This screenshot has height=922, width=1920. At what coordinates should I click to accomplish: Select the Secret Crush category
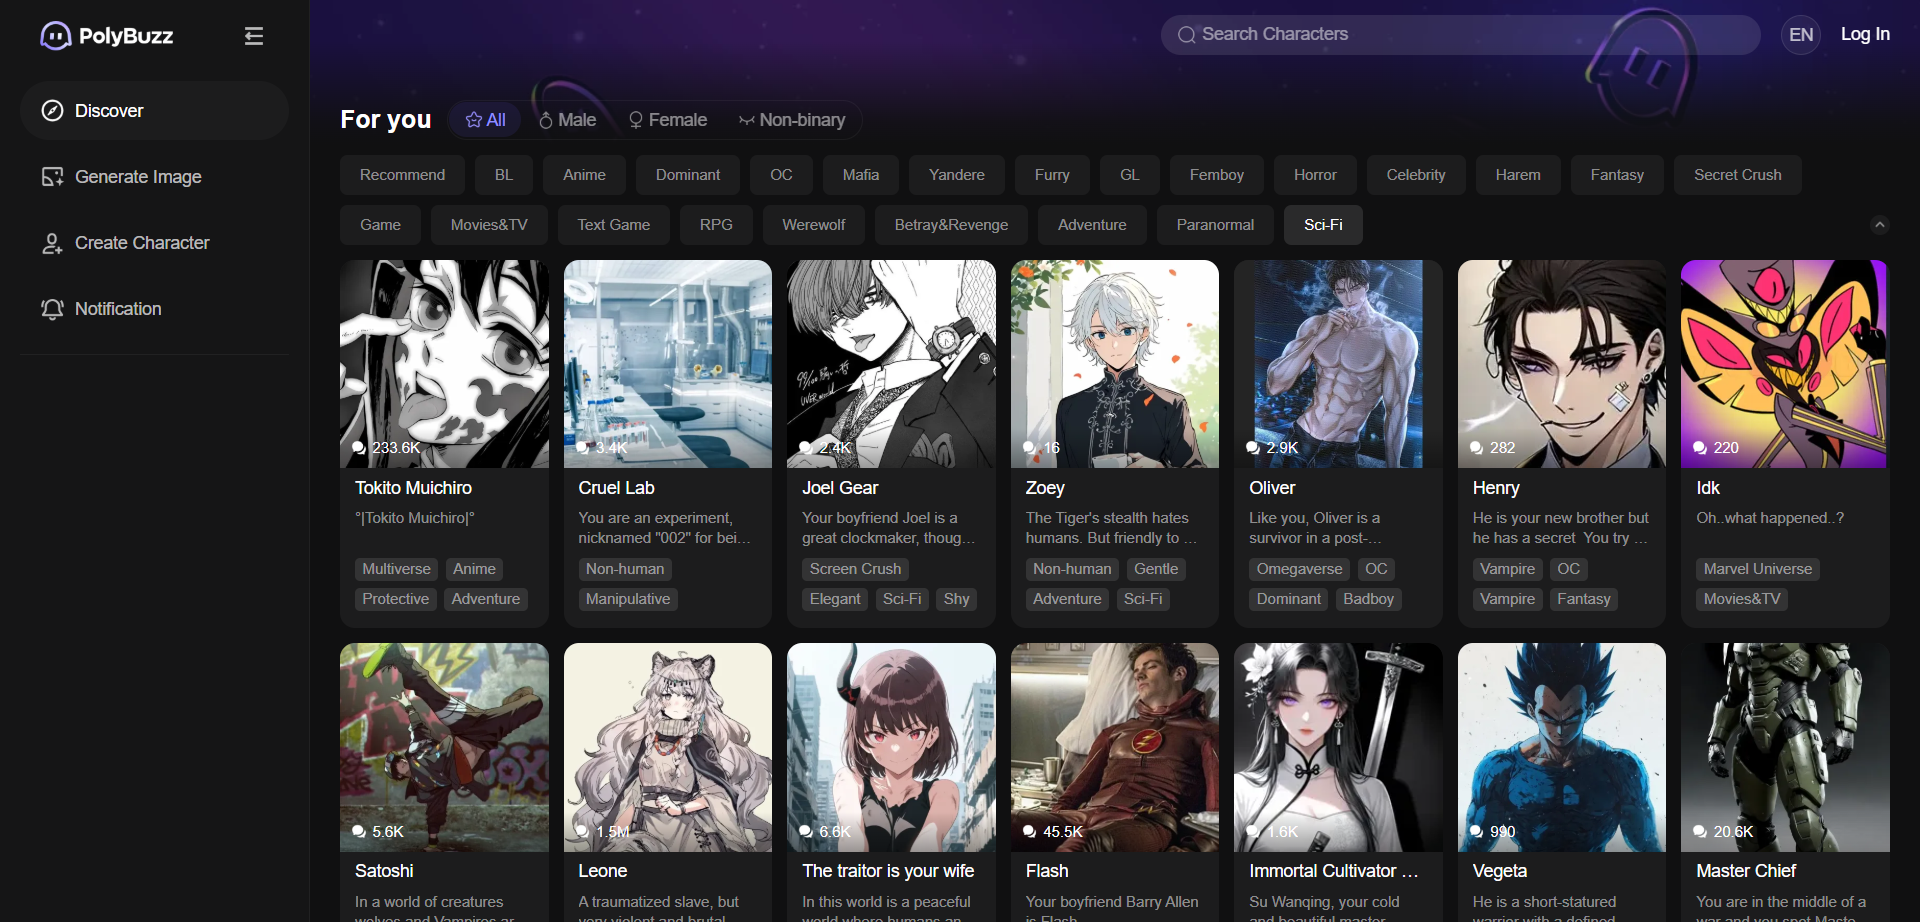pos(1737,175)
